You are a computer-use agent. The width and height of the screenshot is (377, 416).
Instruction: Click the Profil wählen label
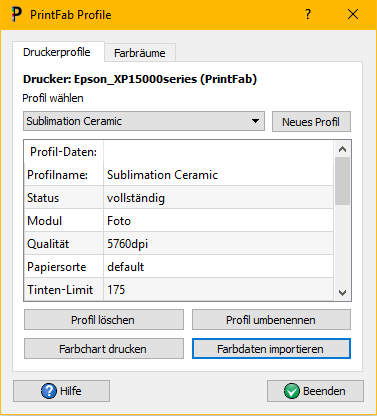tap(53, 98)
